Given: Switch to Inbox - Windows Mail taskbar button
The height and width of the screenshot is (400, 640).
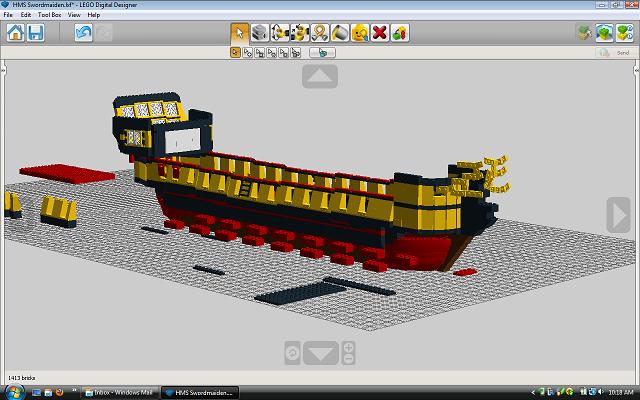Looking at the screenshot, I should click(x=120, y=393).
